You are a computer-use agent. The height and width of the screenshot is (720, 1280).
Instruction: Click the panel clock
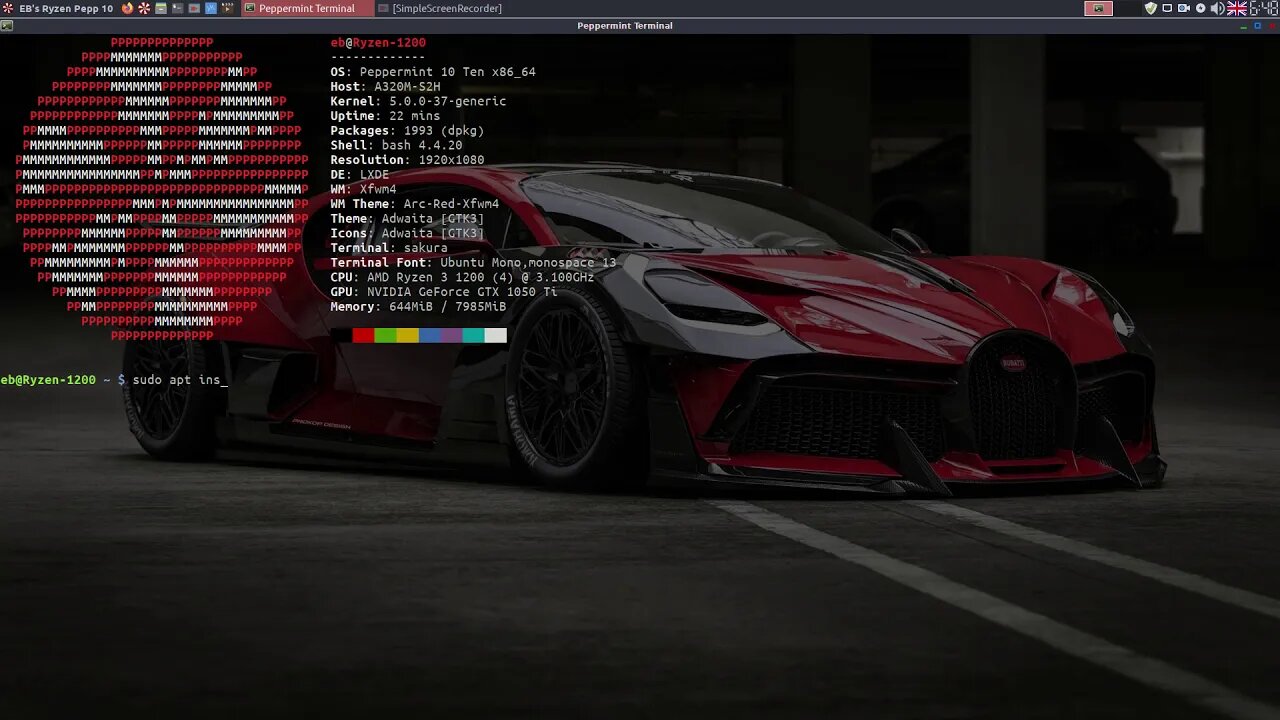point(1264,8)
